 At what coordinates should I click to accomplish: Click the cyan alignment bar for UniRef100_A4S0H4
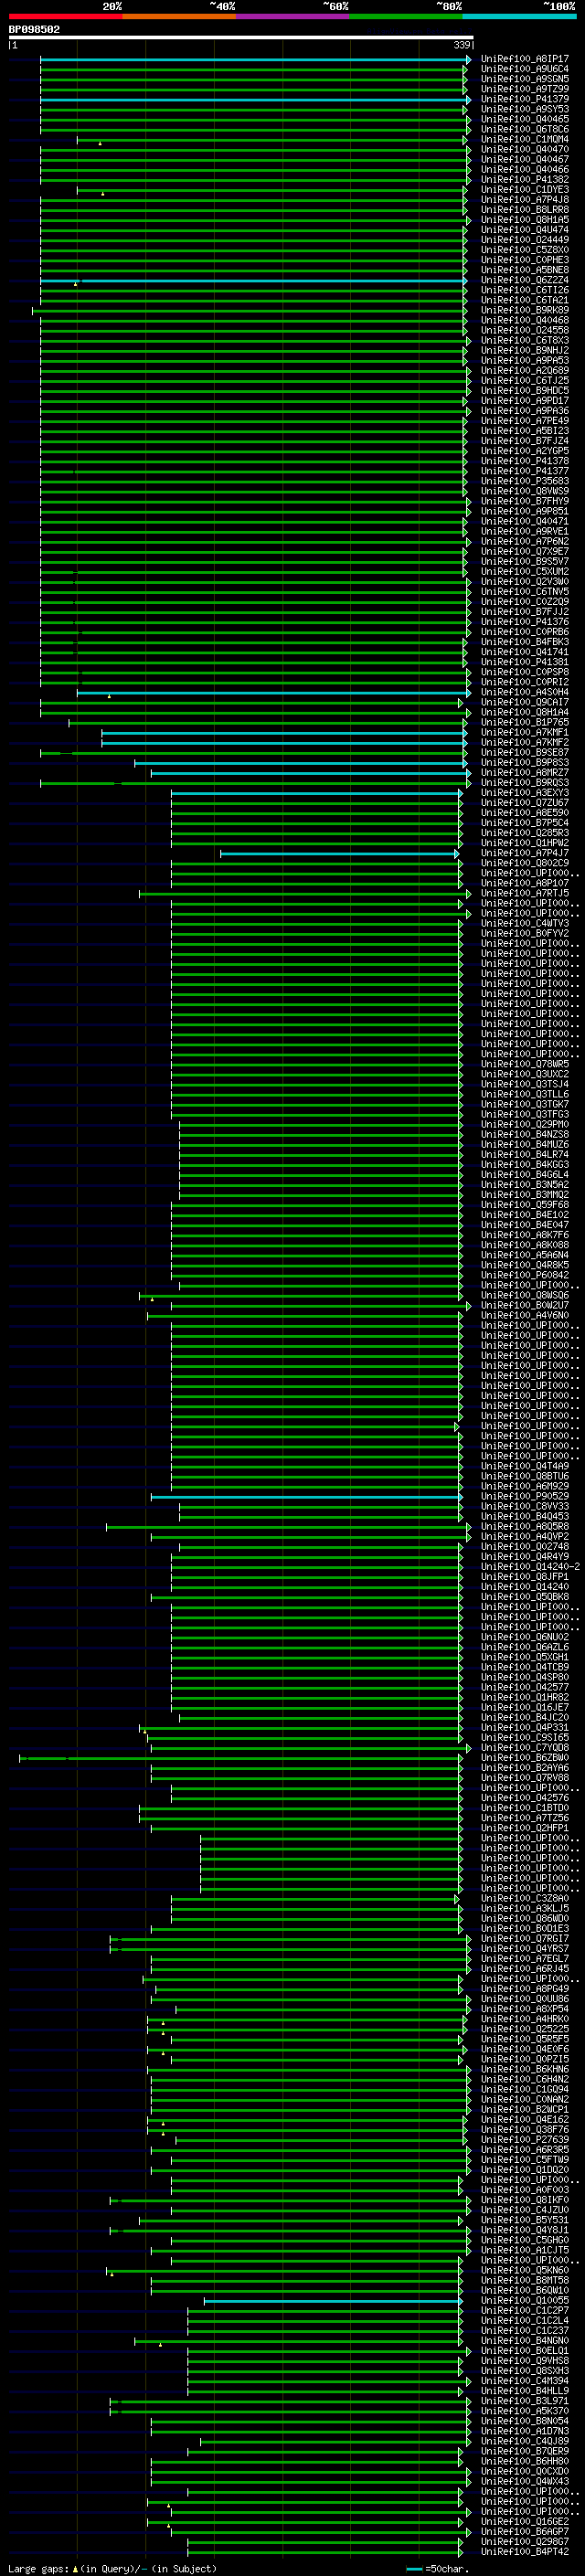point(273,692)
